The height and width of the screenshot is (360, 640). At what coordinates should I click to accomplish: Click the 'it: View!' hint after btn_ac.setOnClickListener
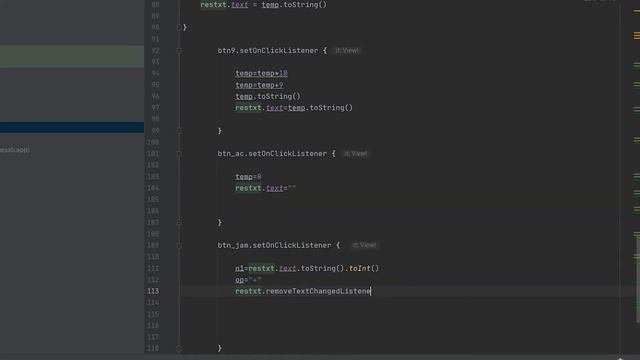coord(356,153)
